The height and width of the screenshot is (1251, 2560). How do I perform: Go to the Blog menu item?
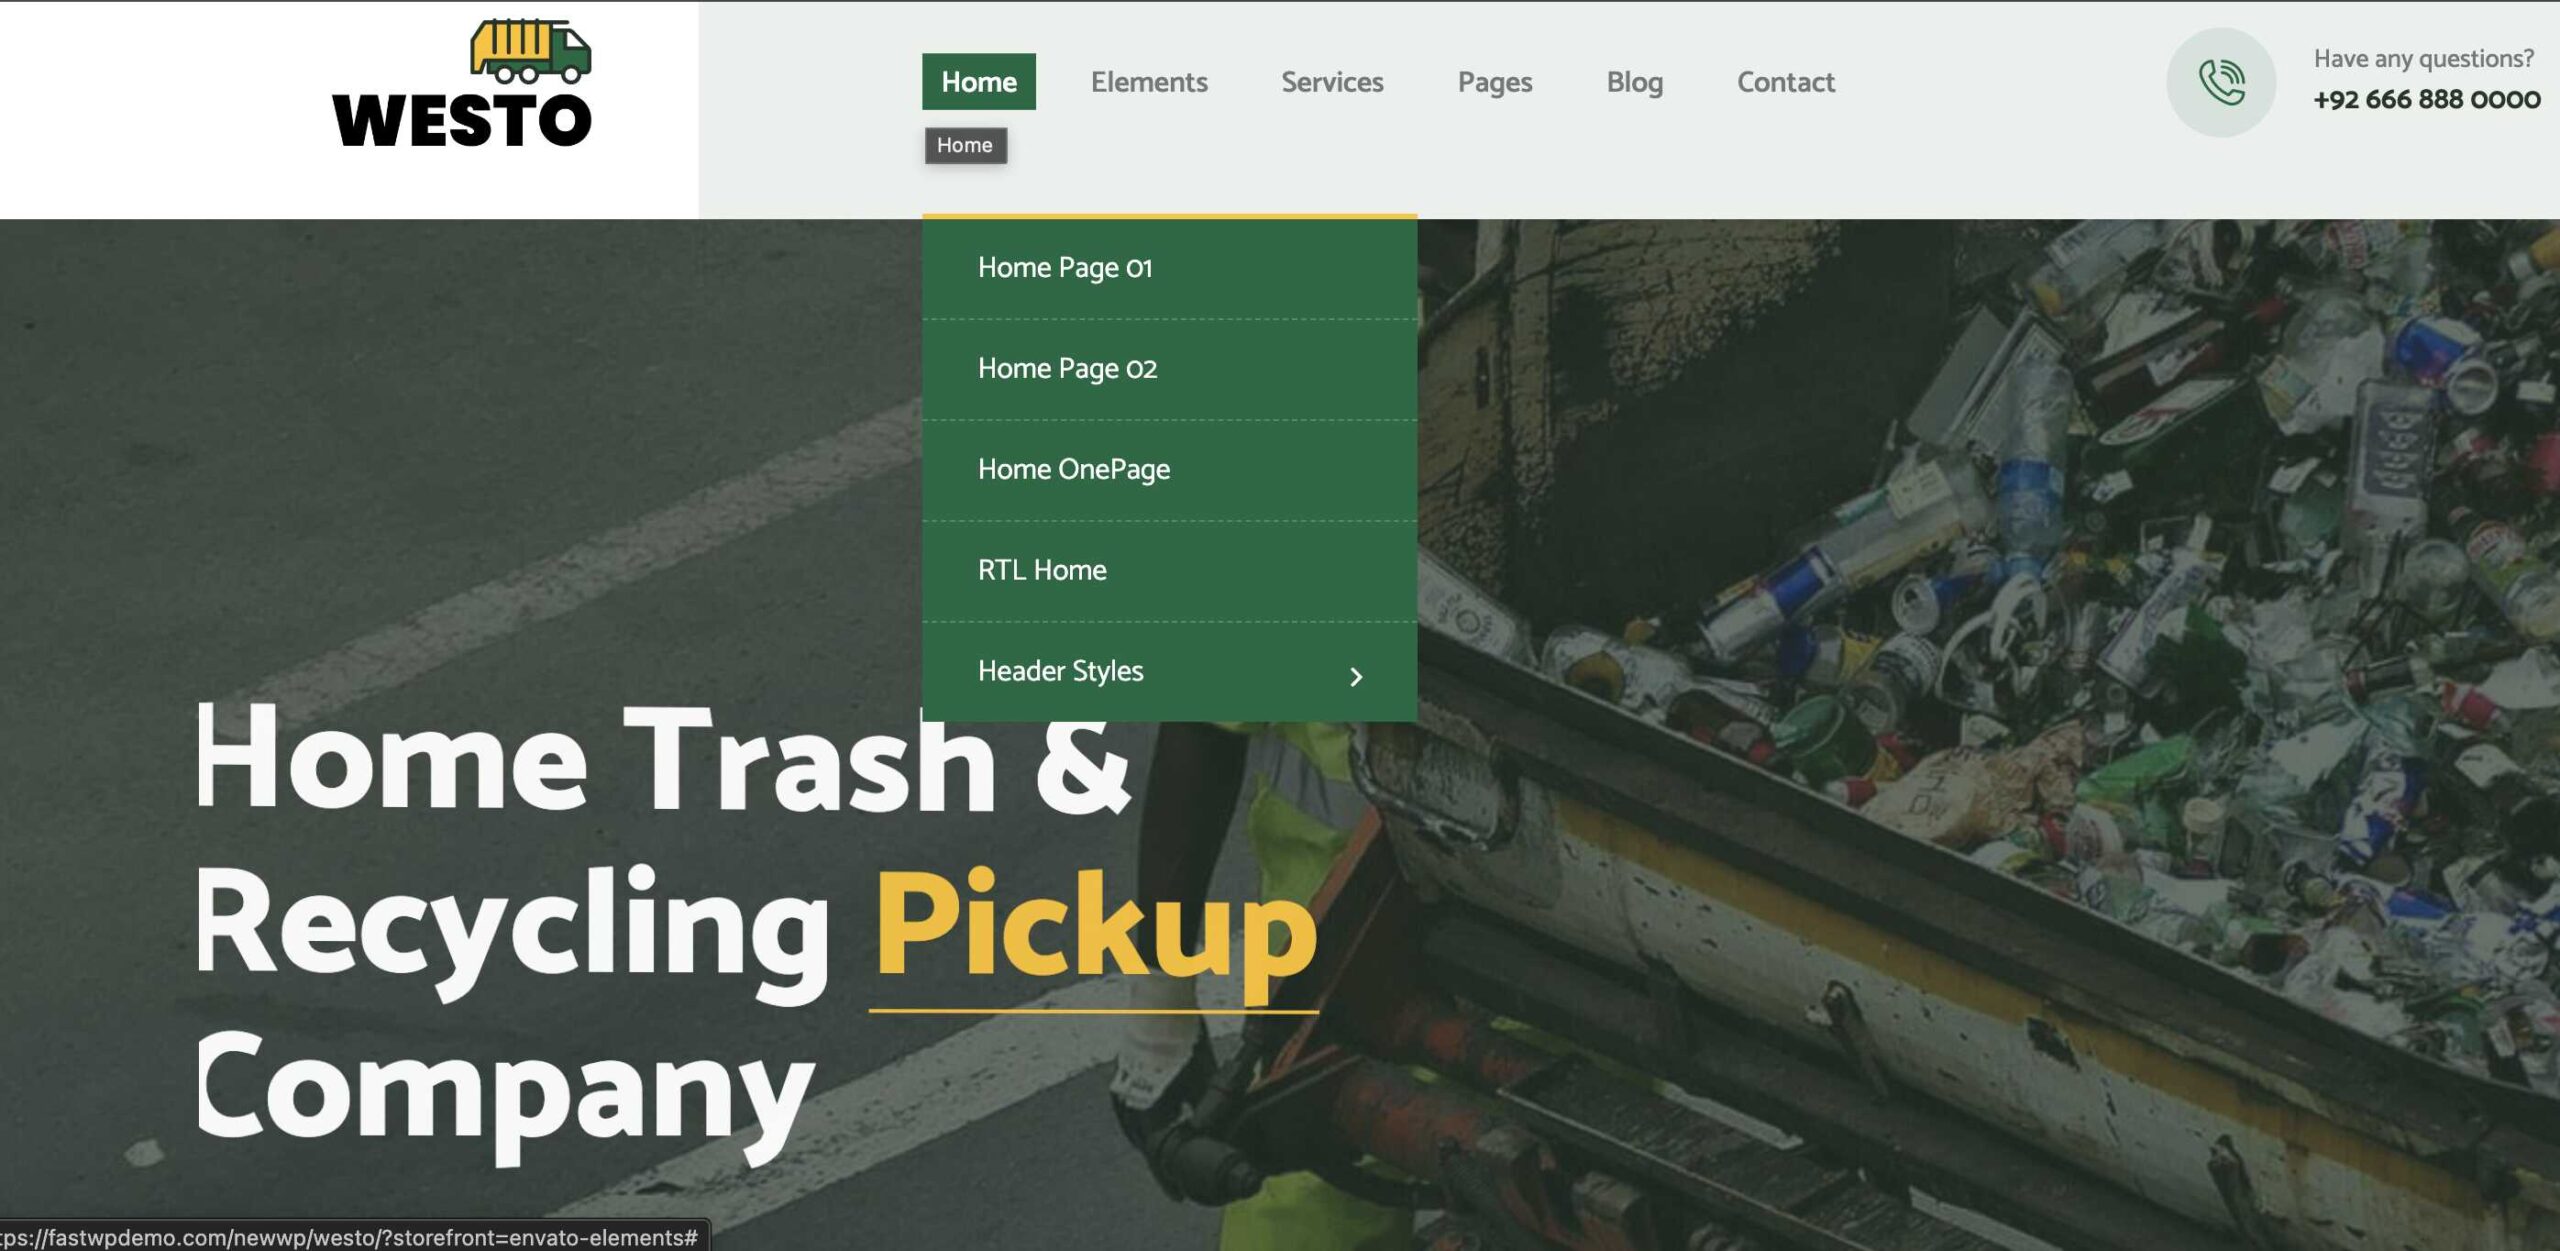pyautogui.click(x=1635, y=82)
